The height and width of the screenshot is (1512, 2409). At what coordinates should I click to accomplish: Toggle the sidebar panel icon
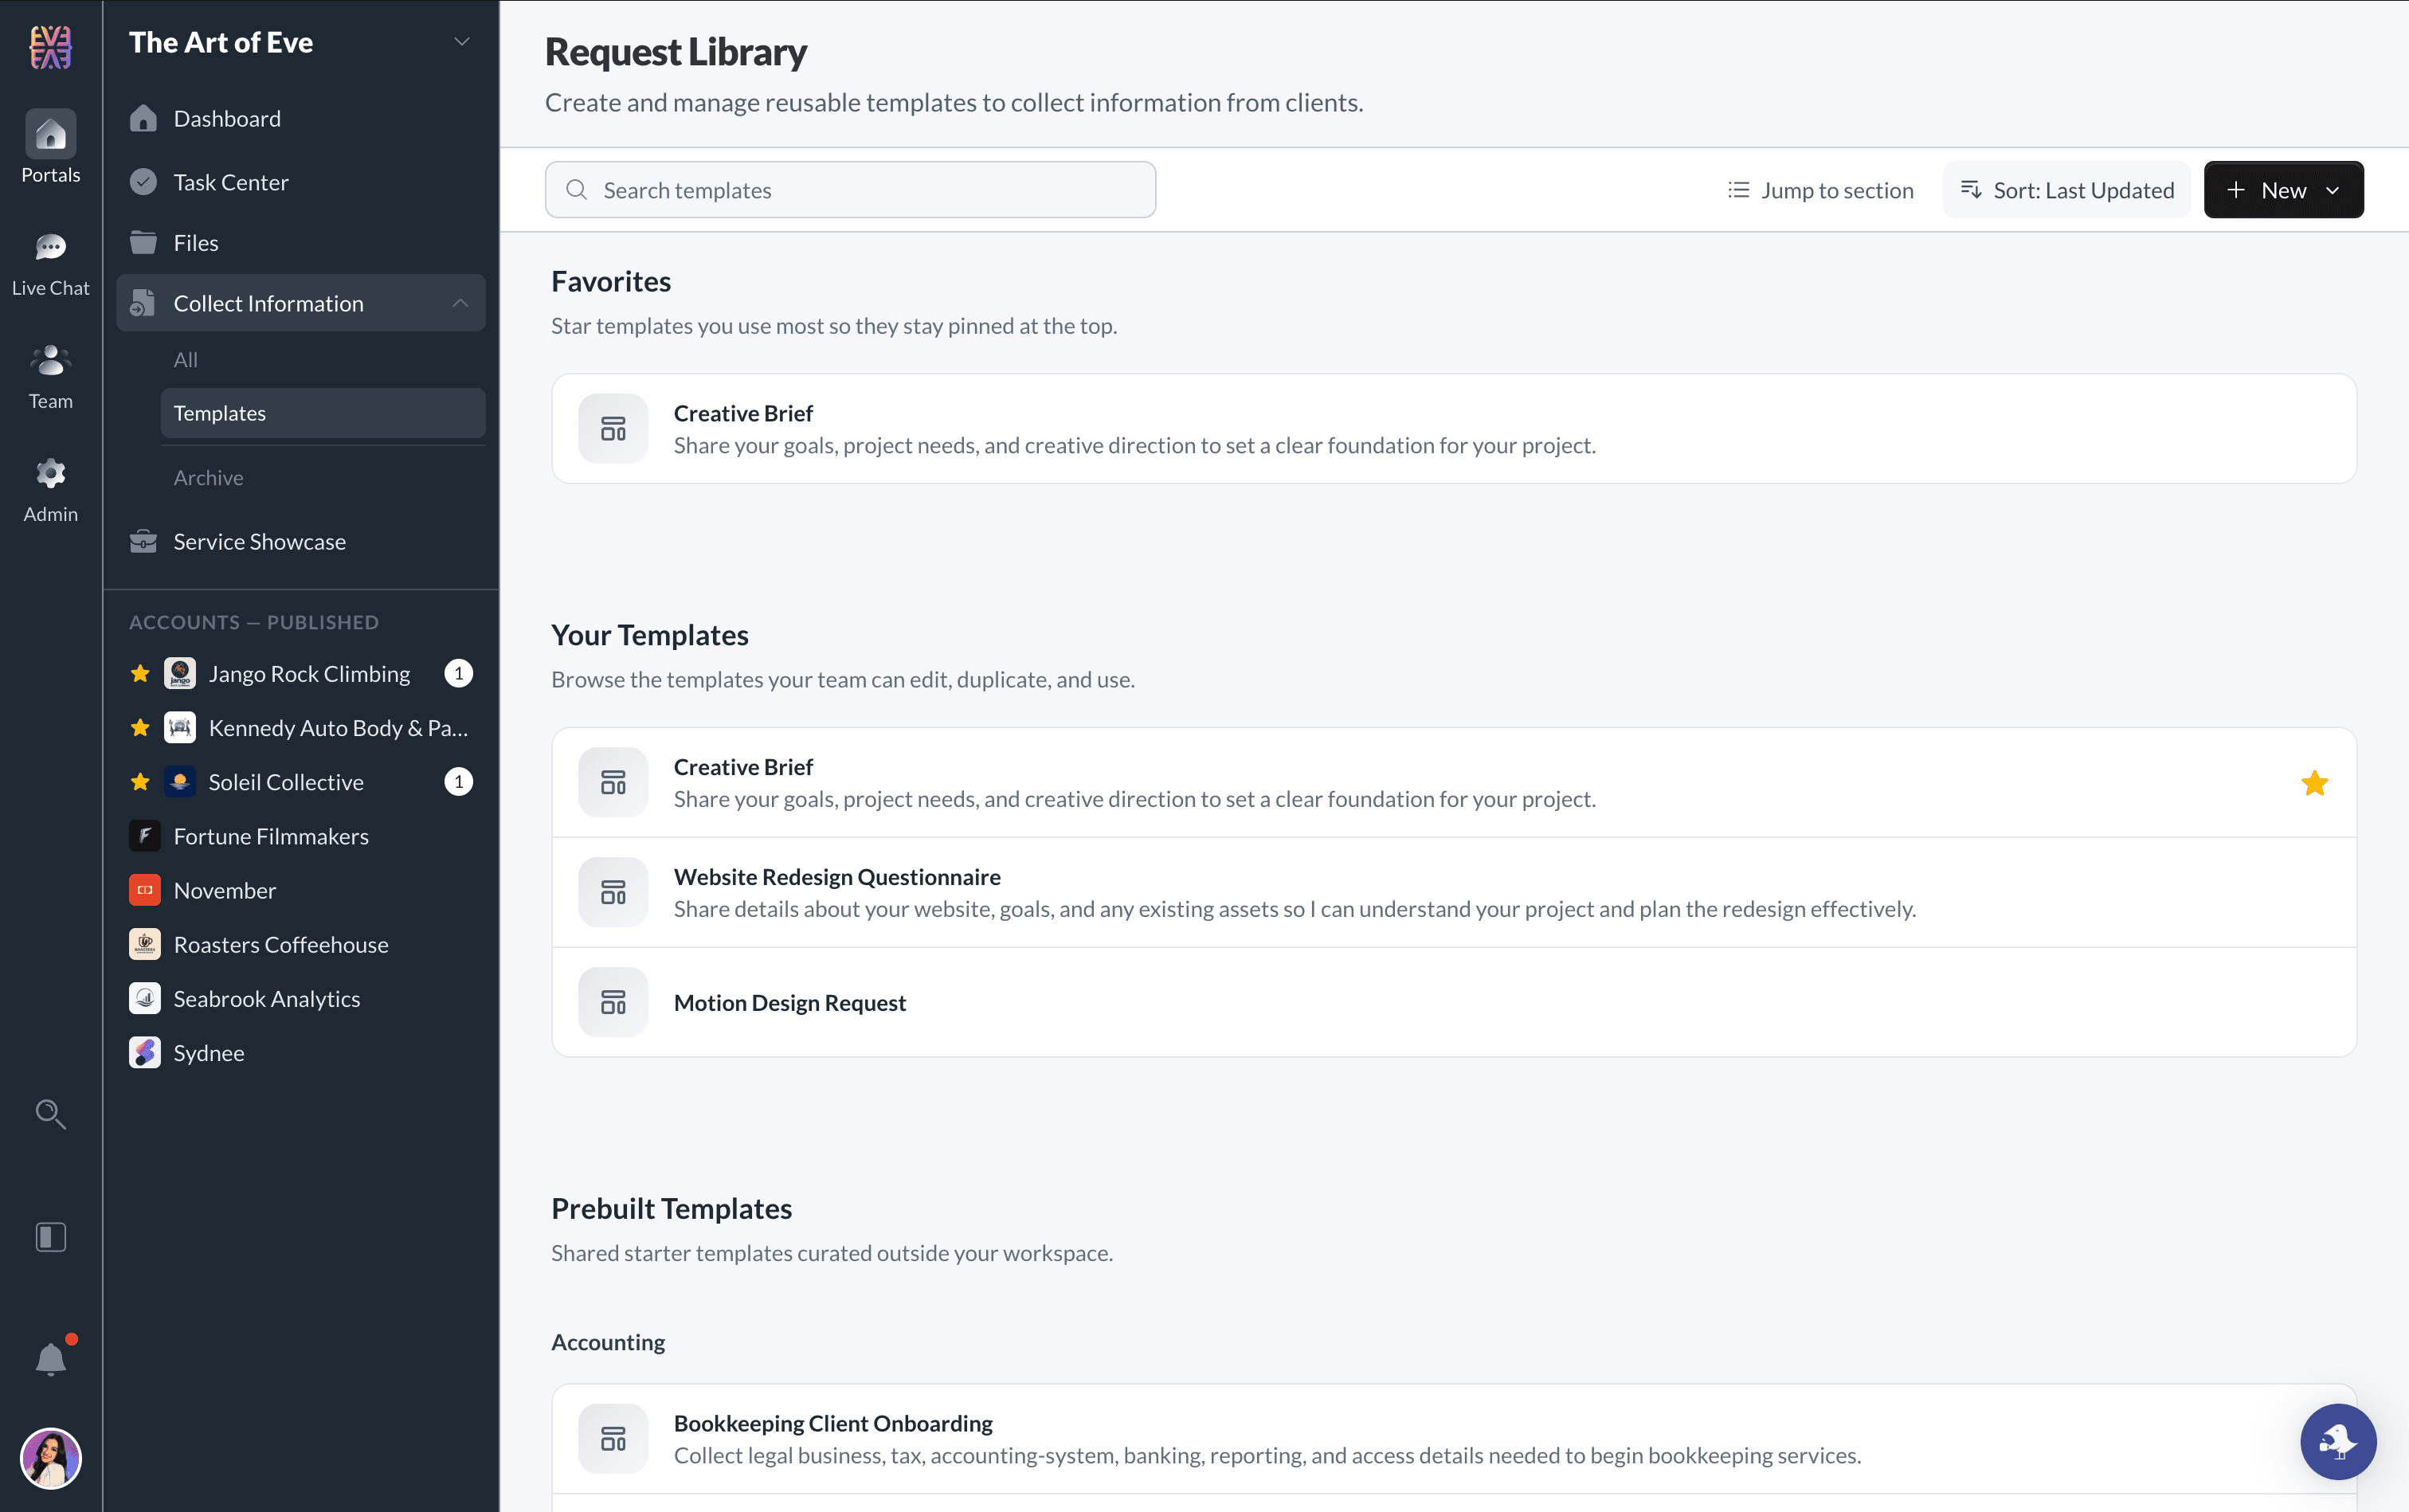tap(51, 1237)
